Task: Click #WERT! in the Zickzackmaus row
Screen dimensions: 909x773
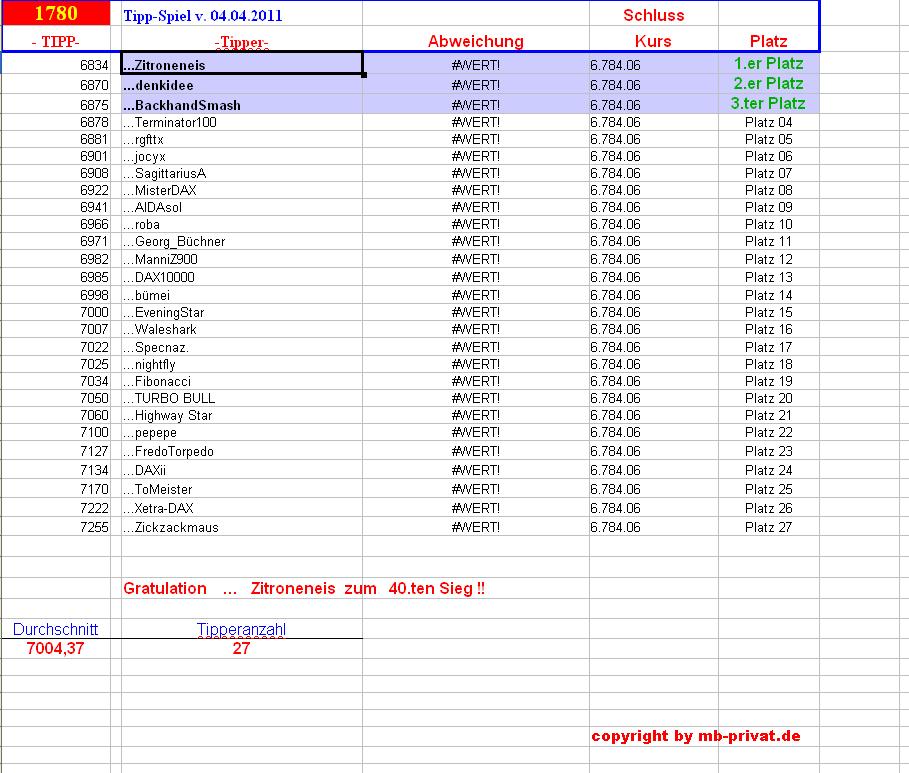Action: [x=475, y=527]
